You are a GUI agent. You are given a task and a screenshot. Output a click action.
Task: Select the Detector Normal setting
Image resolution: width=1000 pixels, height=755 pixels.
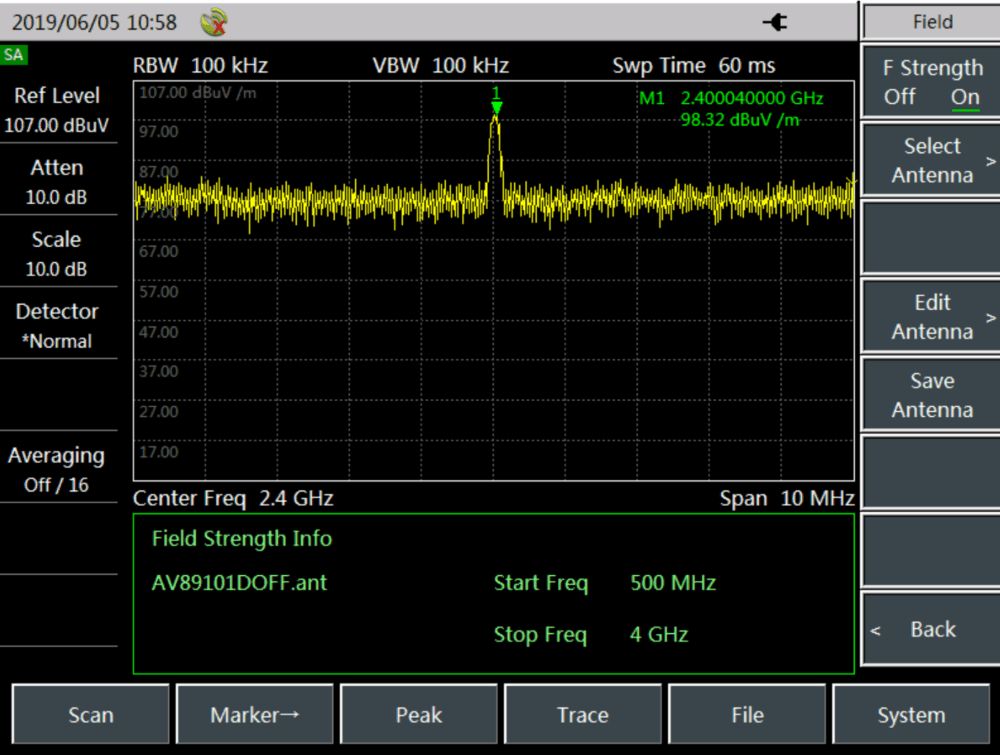[56, 326]
